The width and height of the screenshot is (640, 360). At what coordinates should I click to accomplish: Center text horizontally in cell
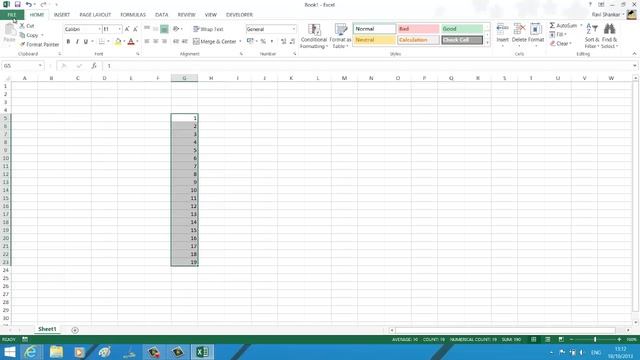click(156, 41)
